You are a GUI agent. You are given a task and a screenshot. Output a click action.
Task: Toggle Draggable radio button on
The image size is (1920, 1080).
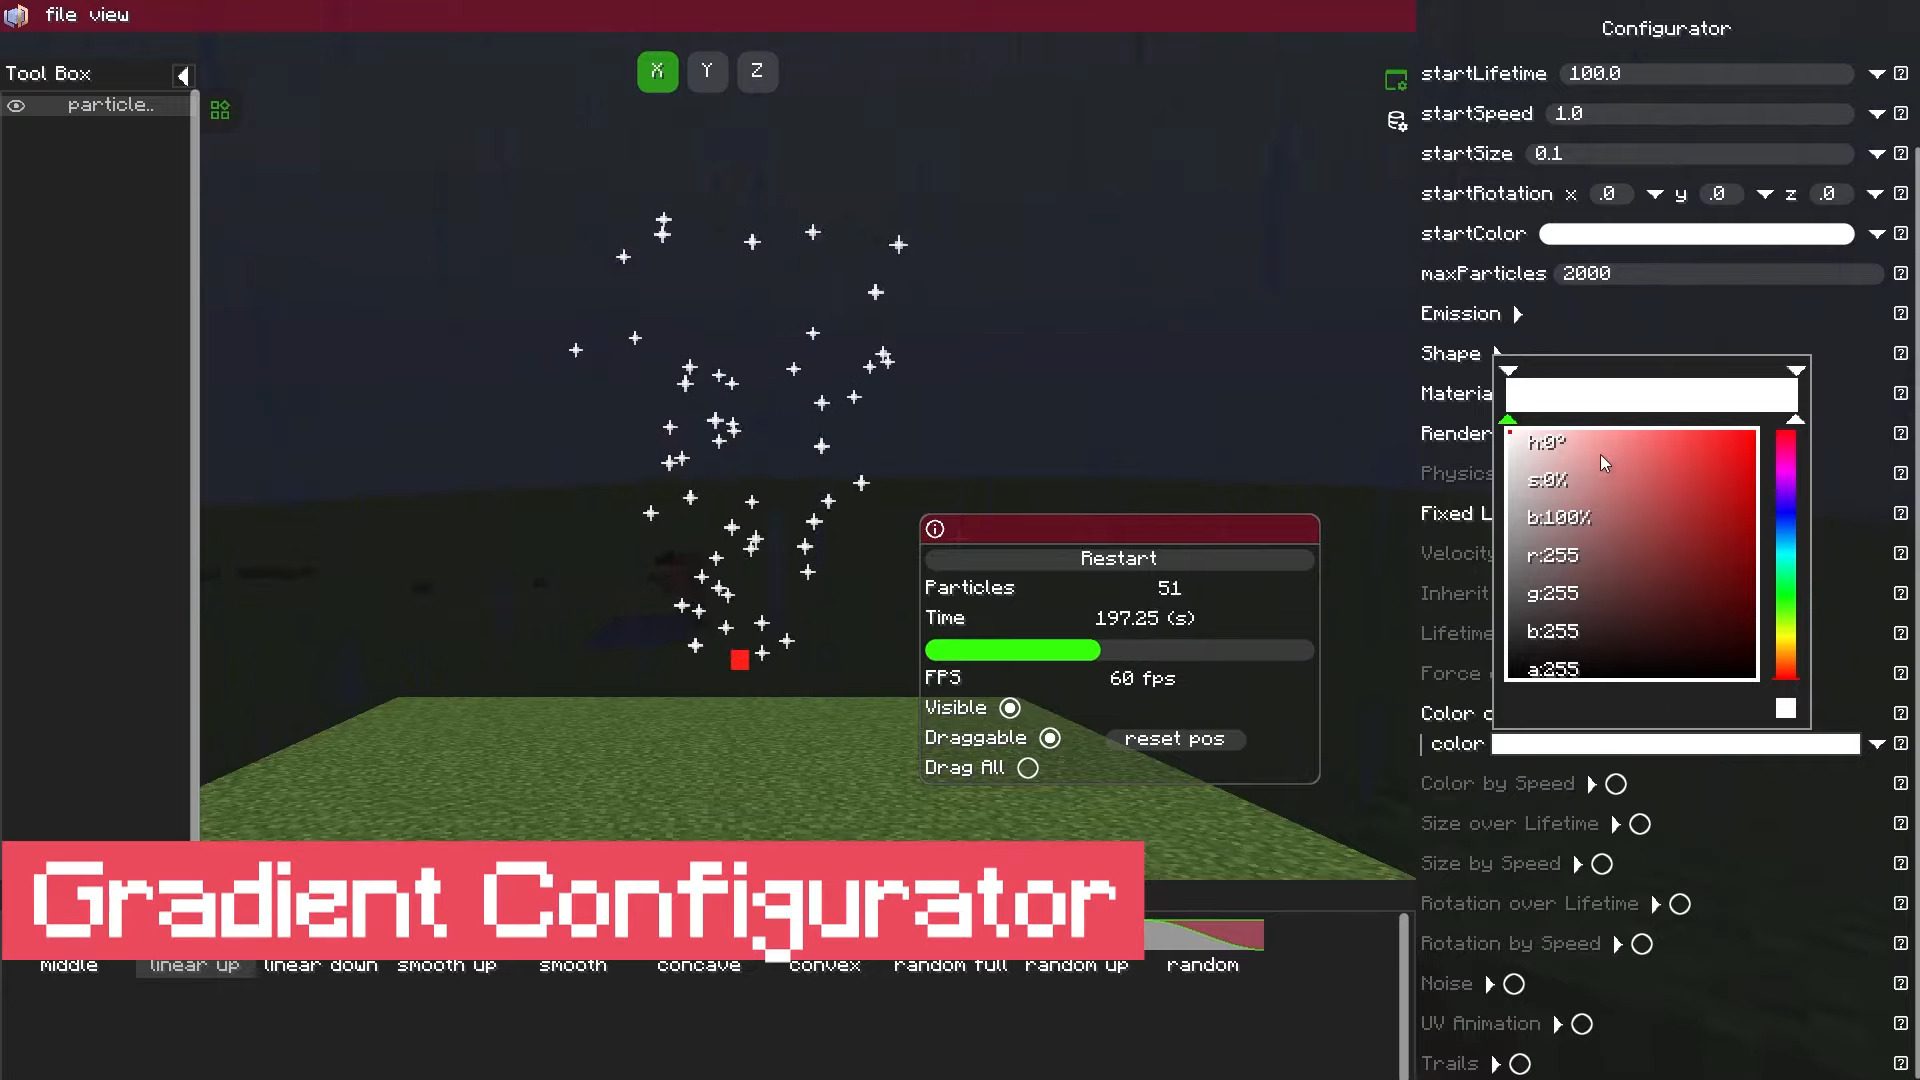1048,737
